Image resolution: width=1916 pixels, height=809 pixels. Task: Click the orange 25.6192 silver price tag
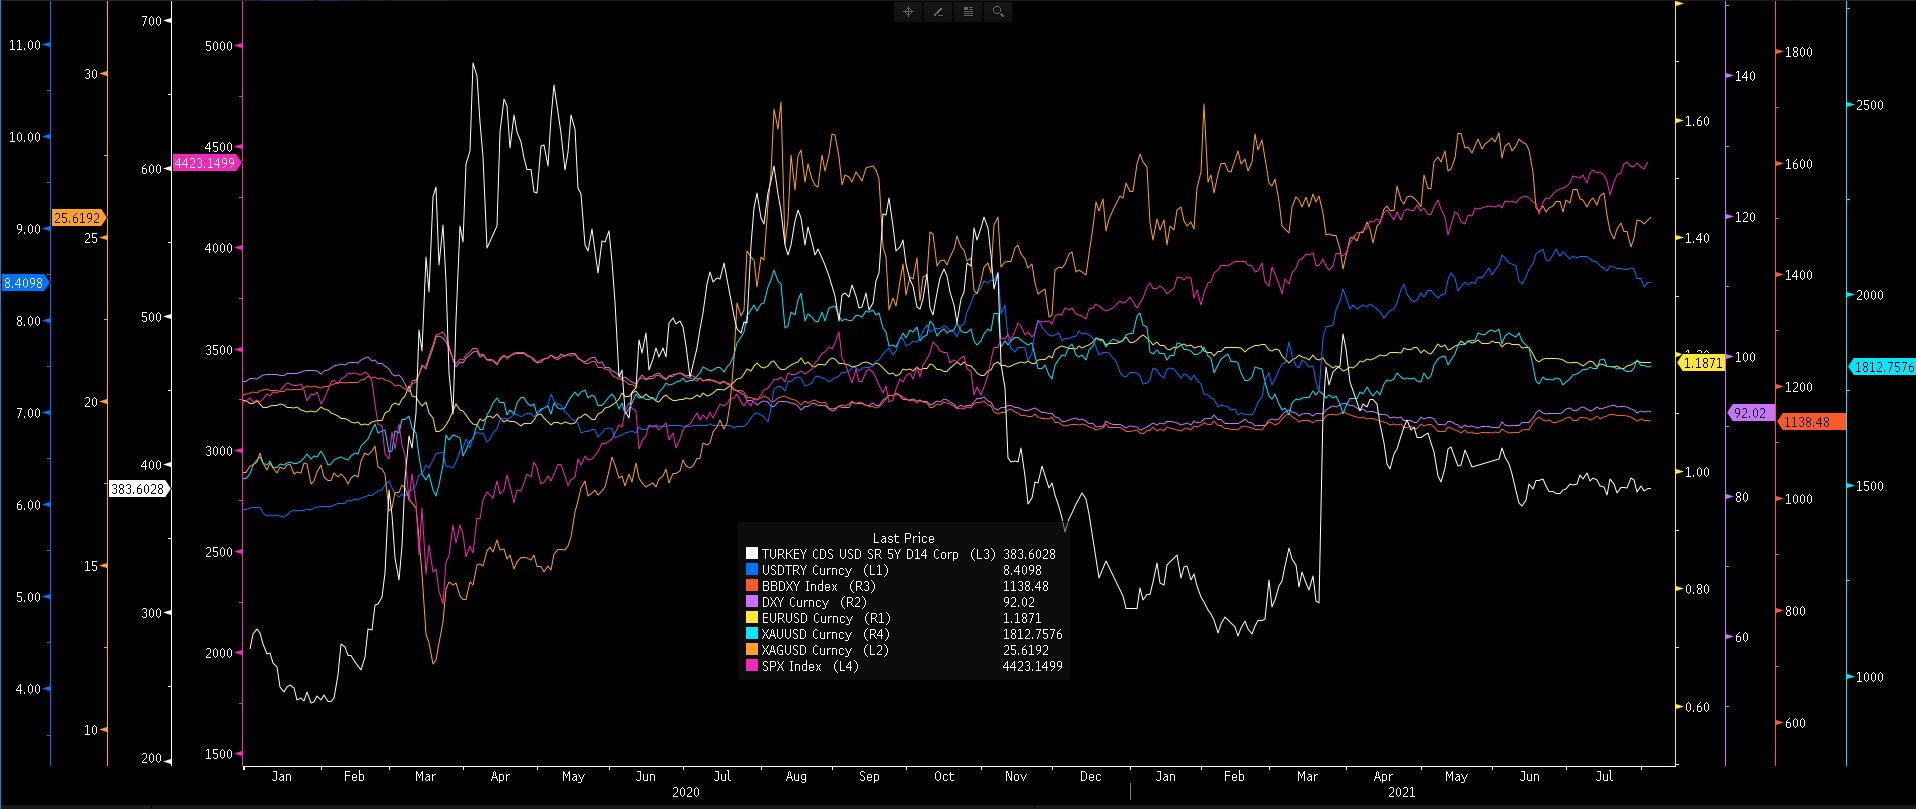tap(78, 218)
